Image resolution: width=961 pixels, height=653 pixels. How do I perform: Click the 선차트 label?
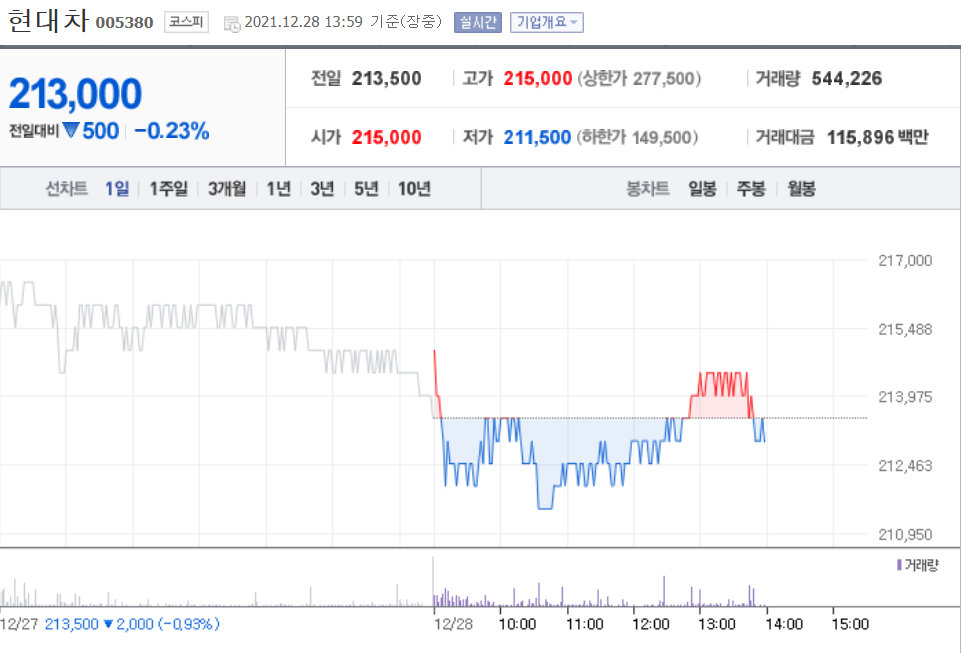tap(67, 189)
